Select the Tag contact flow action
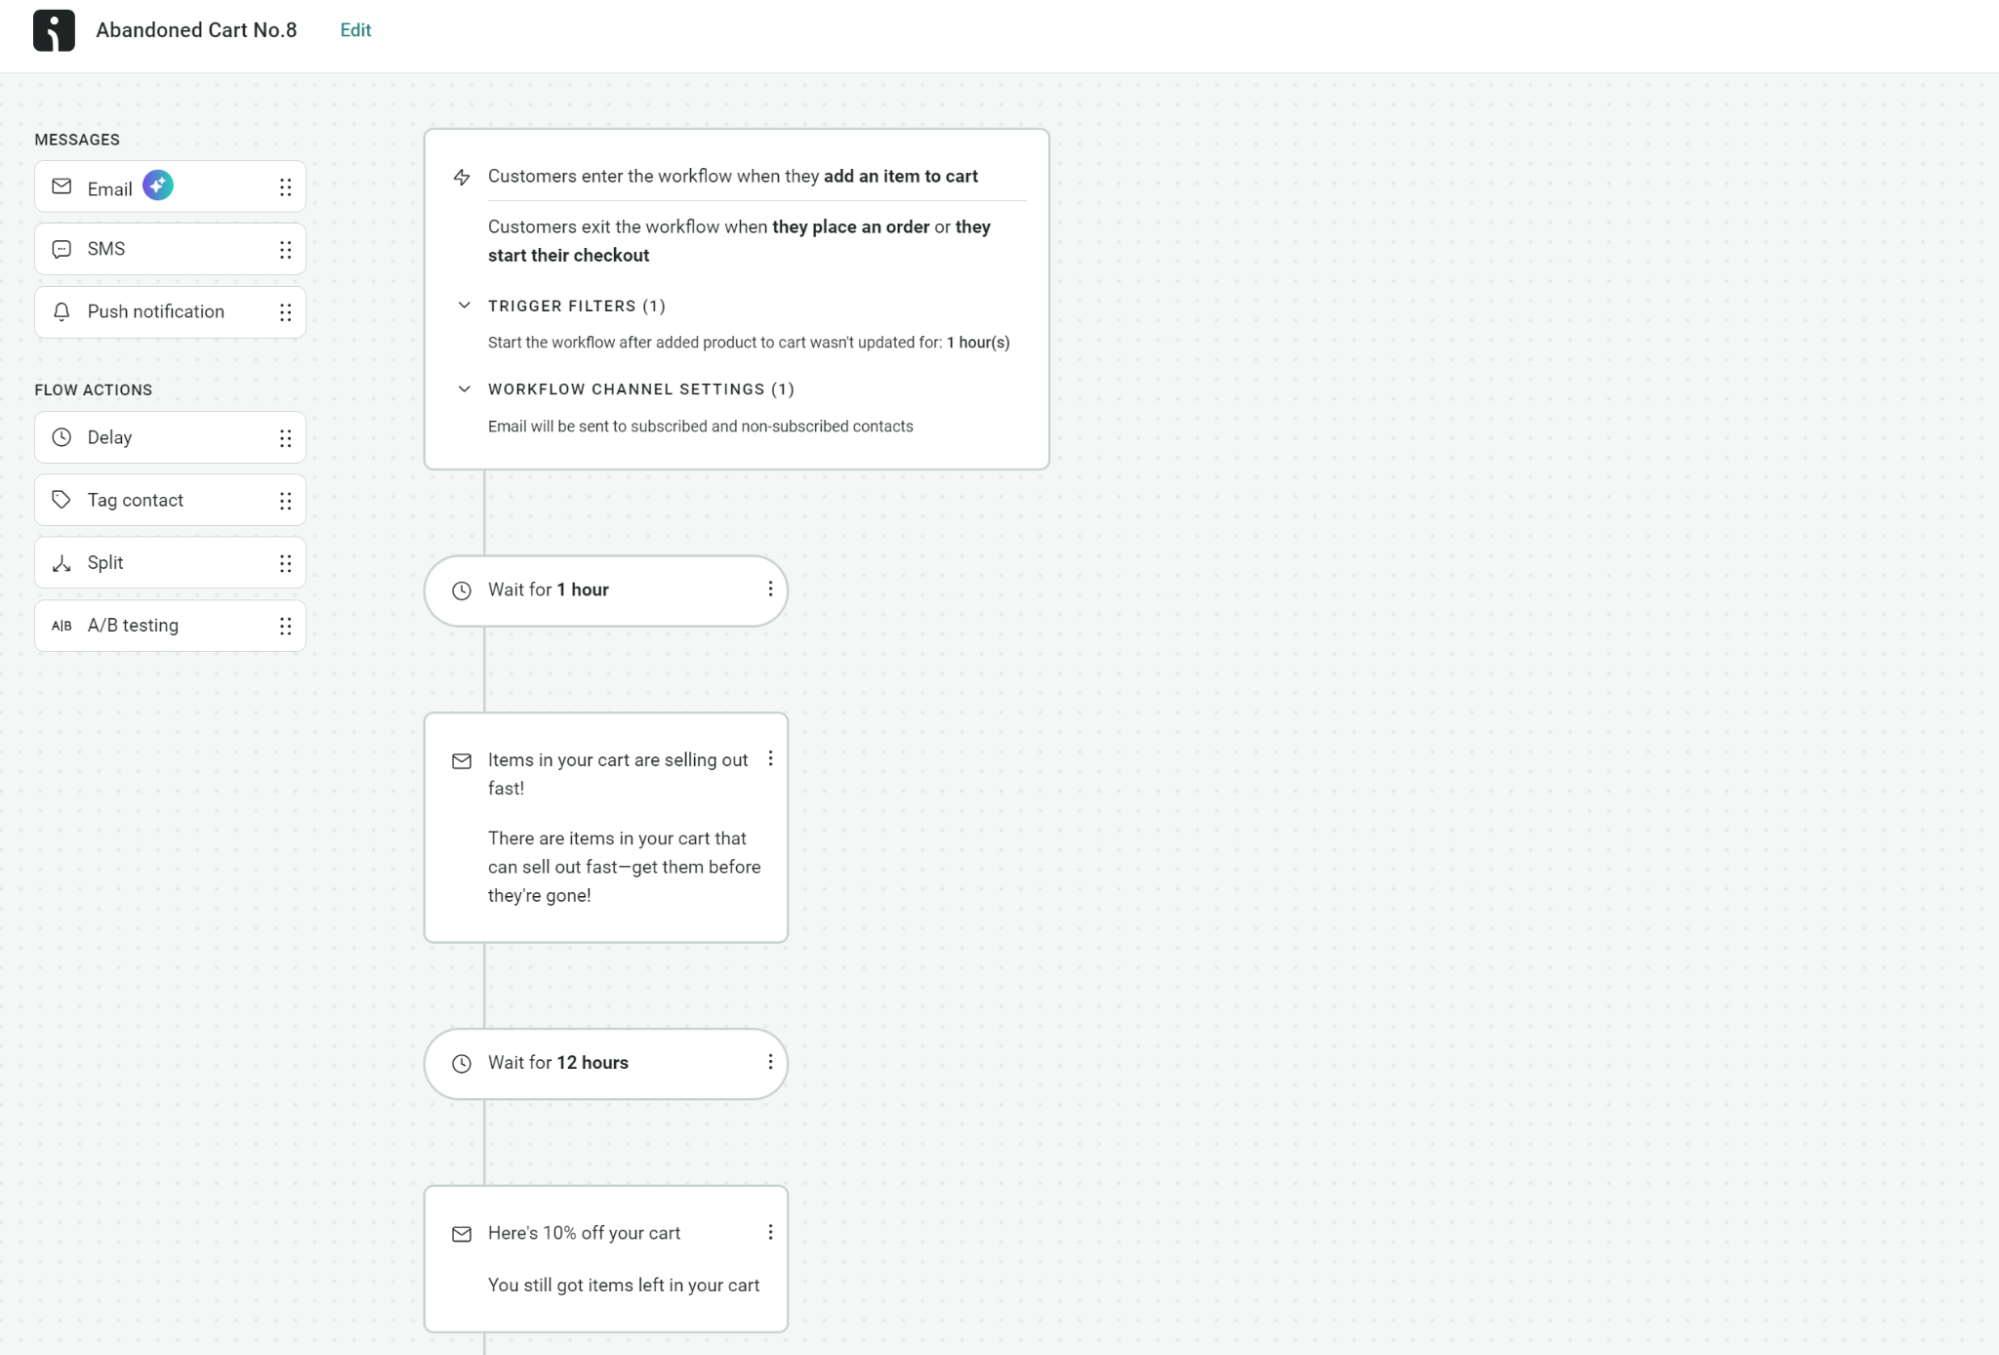The width and height of the screenshot is (1999, 1355). [x=170, y=500]
